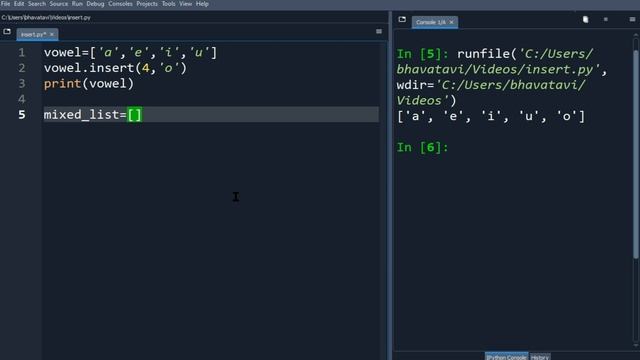Click line number 2 in the editor

click(22, 68)
